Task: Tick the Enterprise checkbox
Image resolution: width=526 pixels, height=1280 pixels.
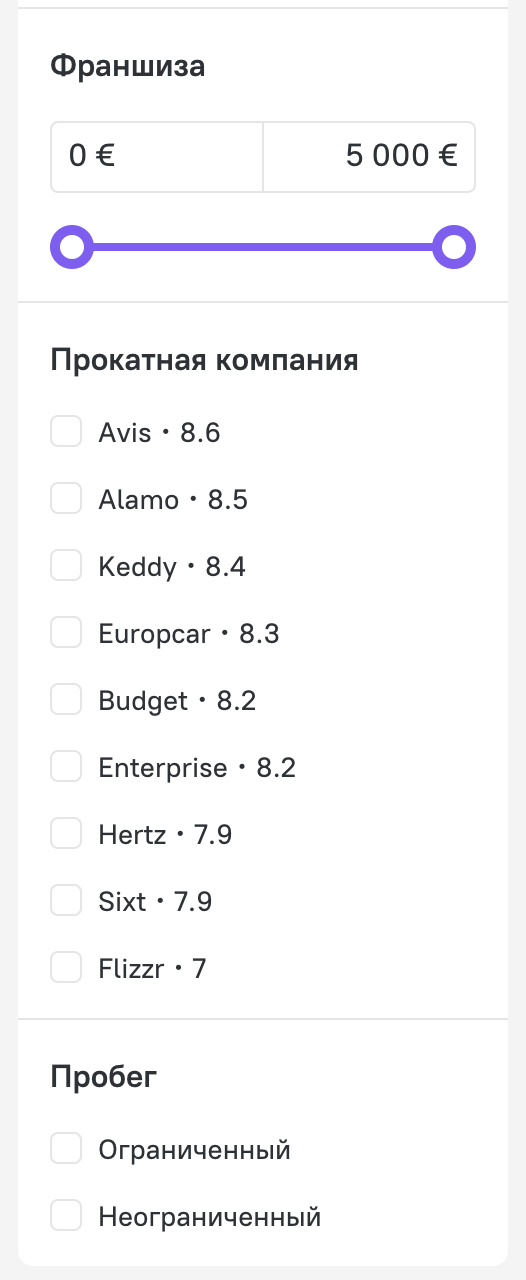Action: coord(66,768)
